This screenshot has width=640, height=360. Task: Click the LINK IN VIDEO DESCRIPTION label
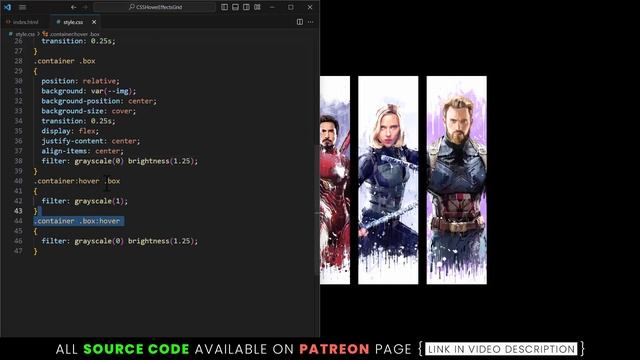click(x=501, y=349)
